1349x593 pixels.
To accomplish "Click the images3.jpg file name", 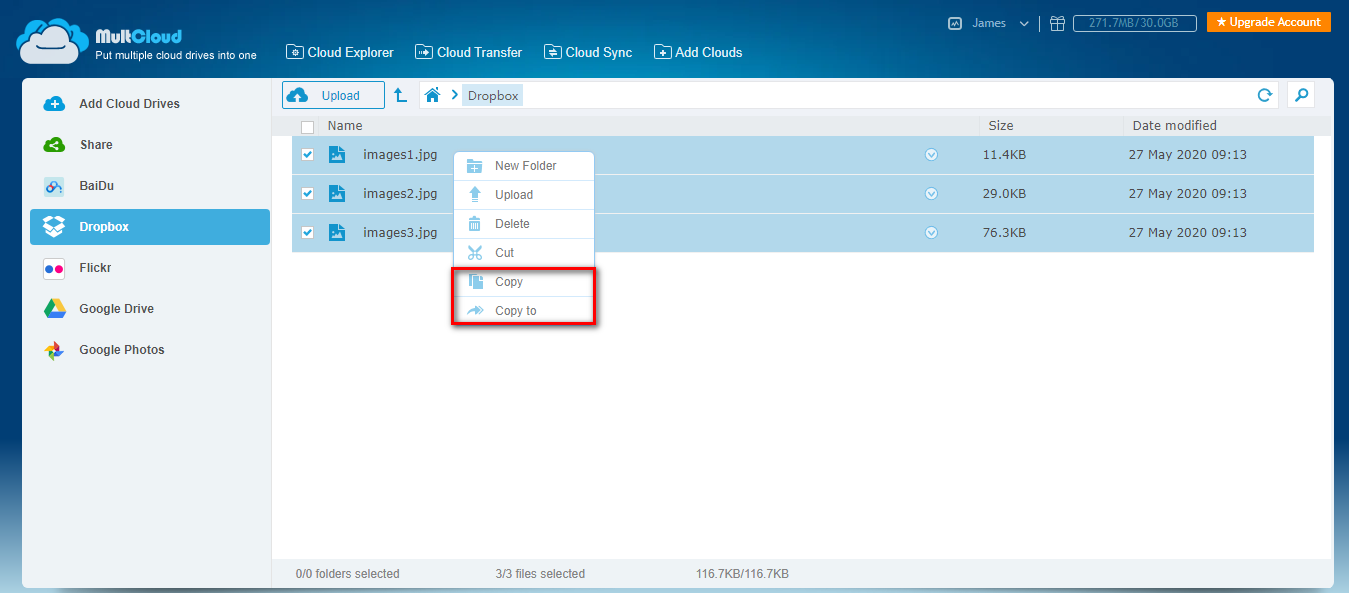I will [400, 233].
